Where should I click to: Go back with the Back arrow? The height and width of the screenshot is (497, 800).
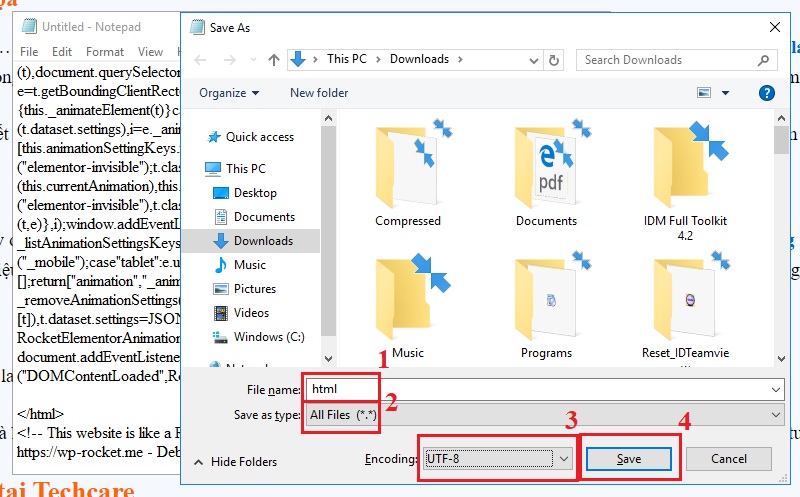[x=200, y=60]
